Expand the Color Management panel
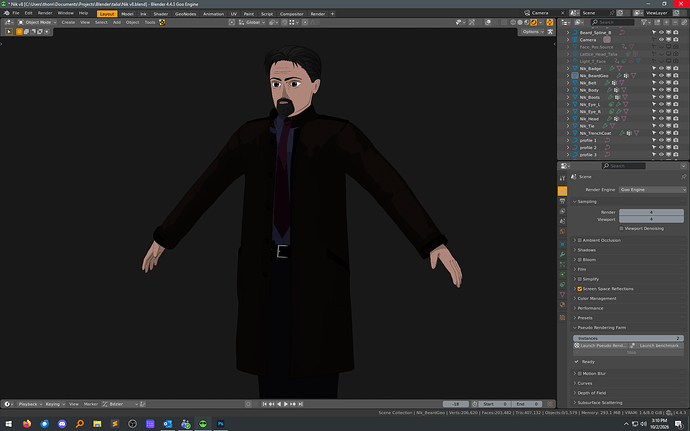The image size is (690, 431). click(597, 298)
